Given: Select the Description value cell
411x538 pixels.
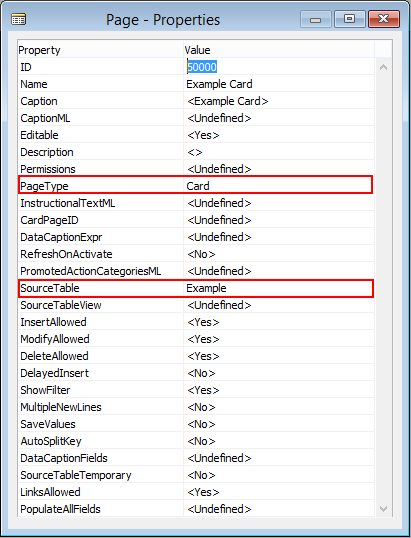Looking at the screenshot, I should pyautogui.click(x=279, y=152).
